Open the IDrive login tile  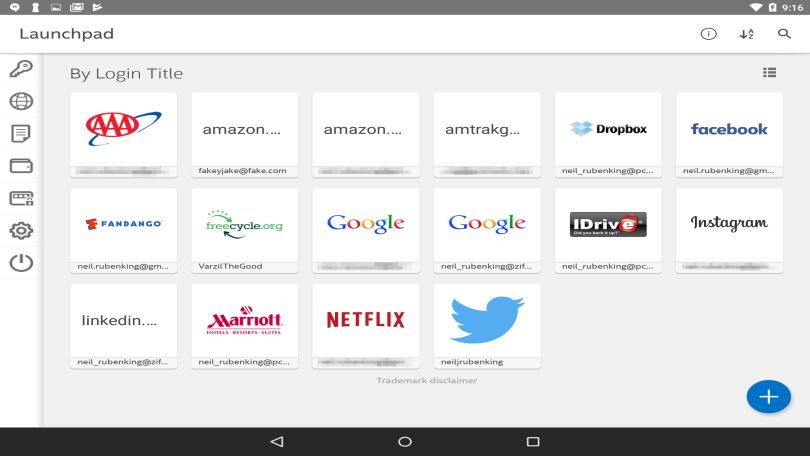608,230
